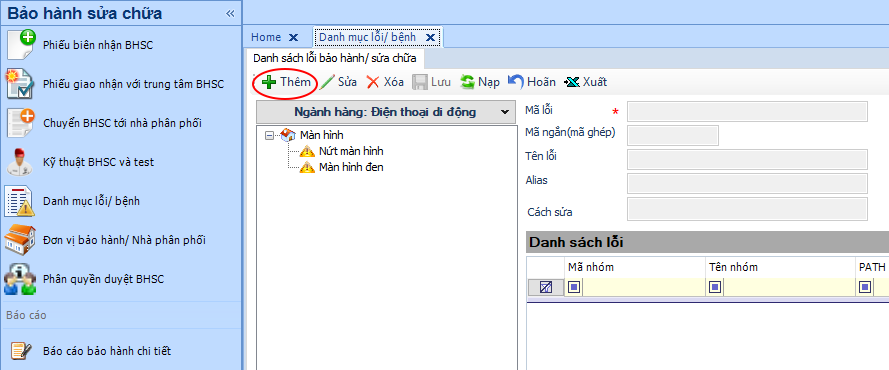Select Nứt màn hình tree item
Viewport: 889px width, 370px height.
point(351,151)
